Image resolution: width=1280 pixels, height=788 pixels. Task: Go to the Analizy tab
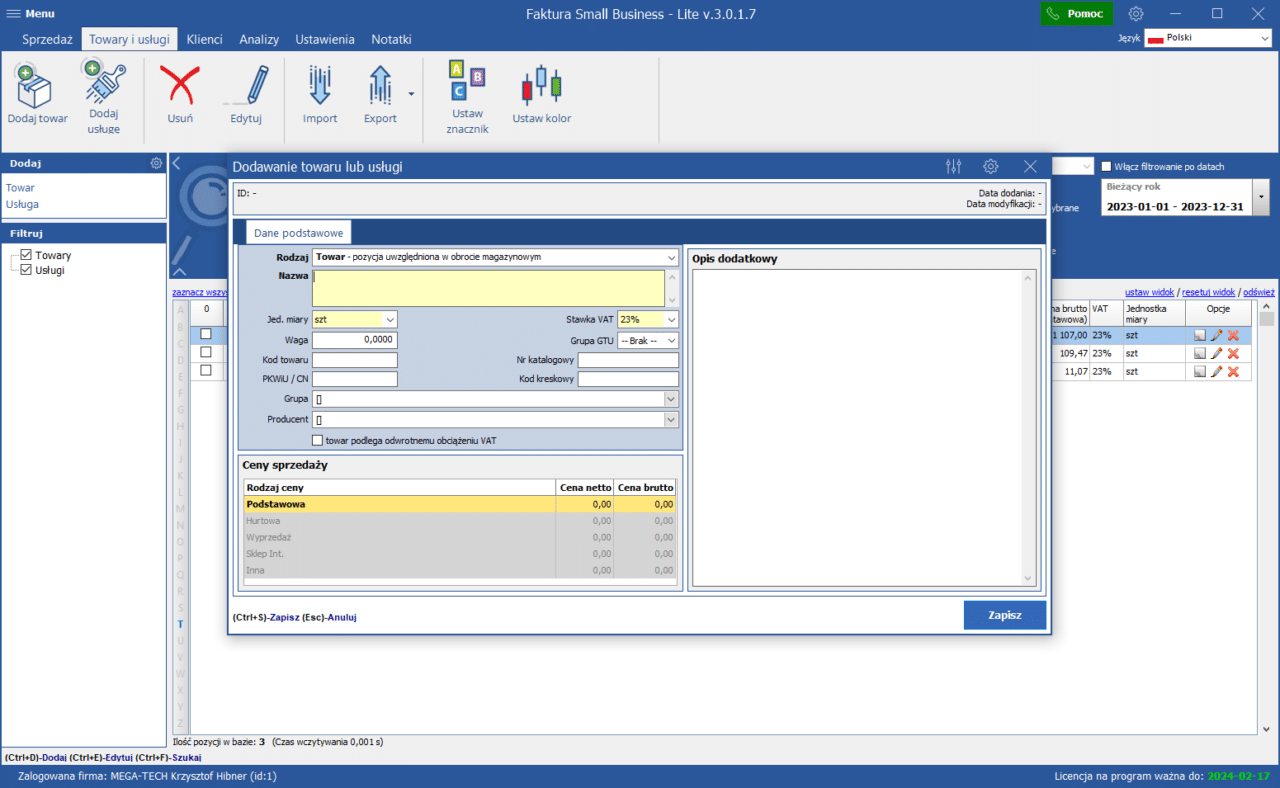(x=259, y=39)
